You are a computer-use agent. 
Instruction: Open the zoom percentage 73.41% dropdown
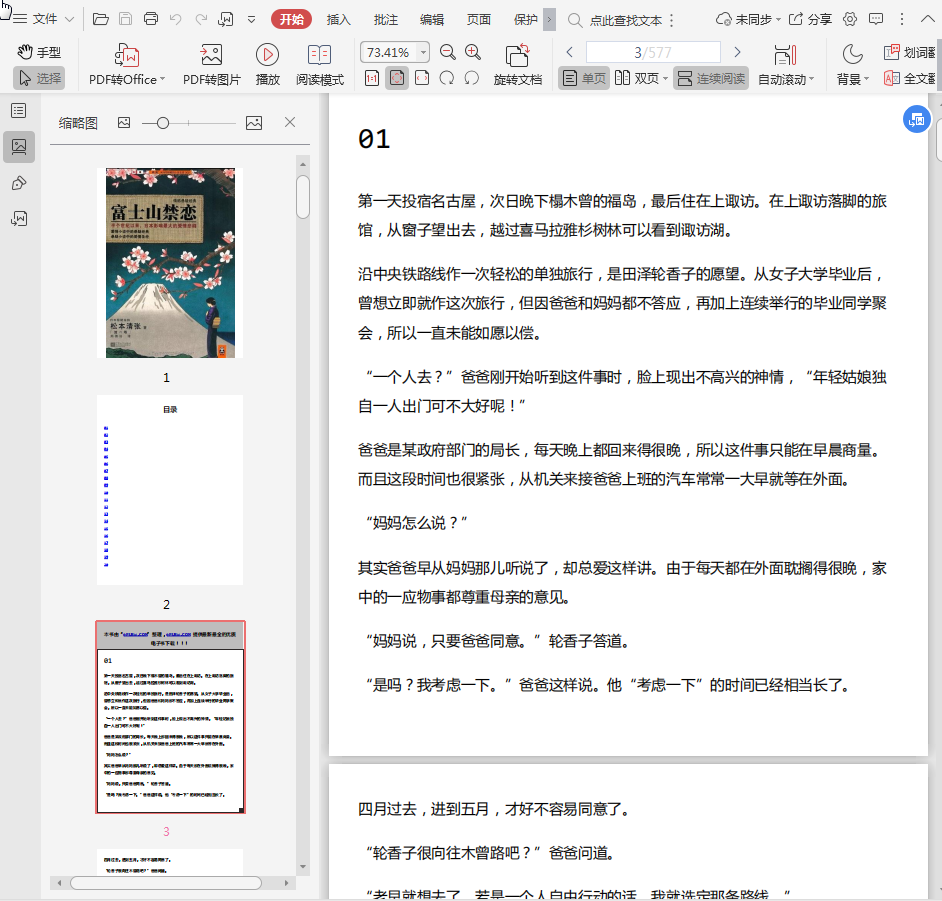424,52
